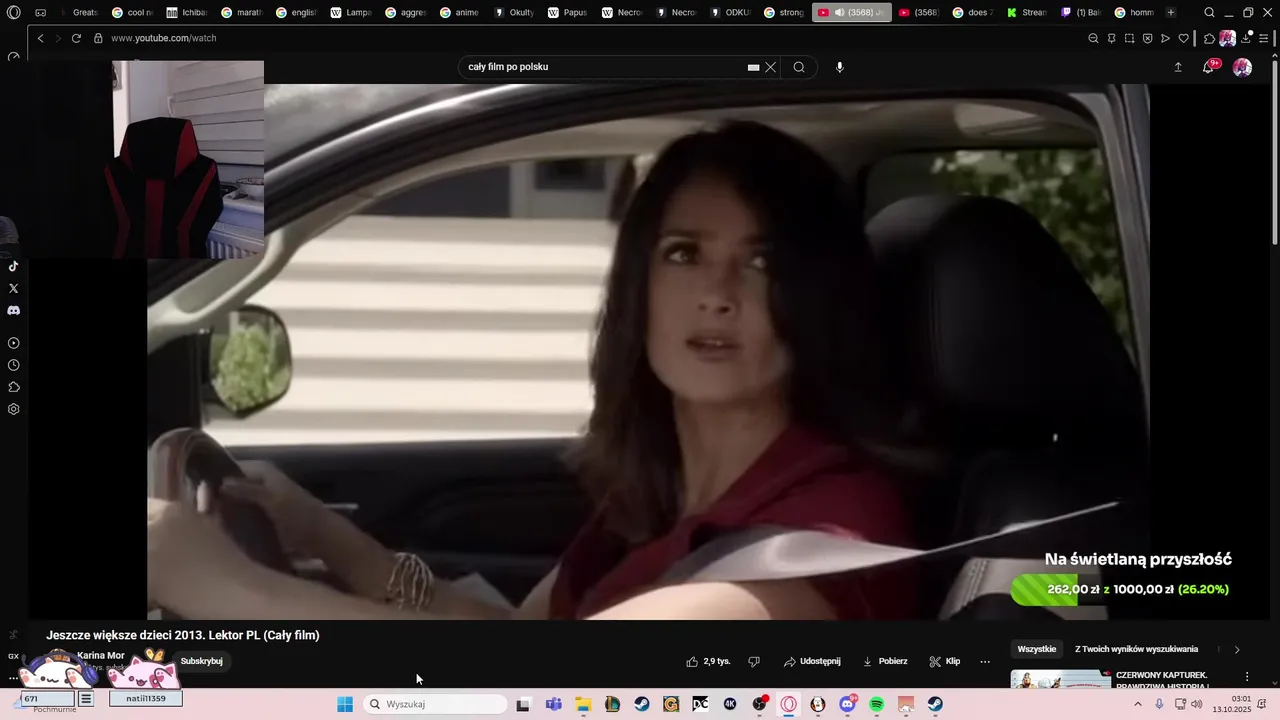Screen dimensions: 1280x720
Task: Open X (Twitter) in the sidebar
Action: [13, 288]
